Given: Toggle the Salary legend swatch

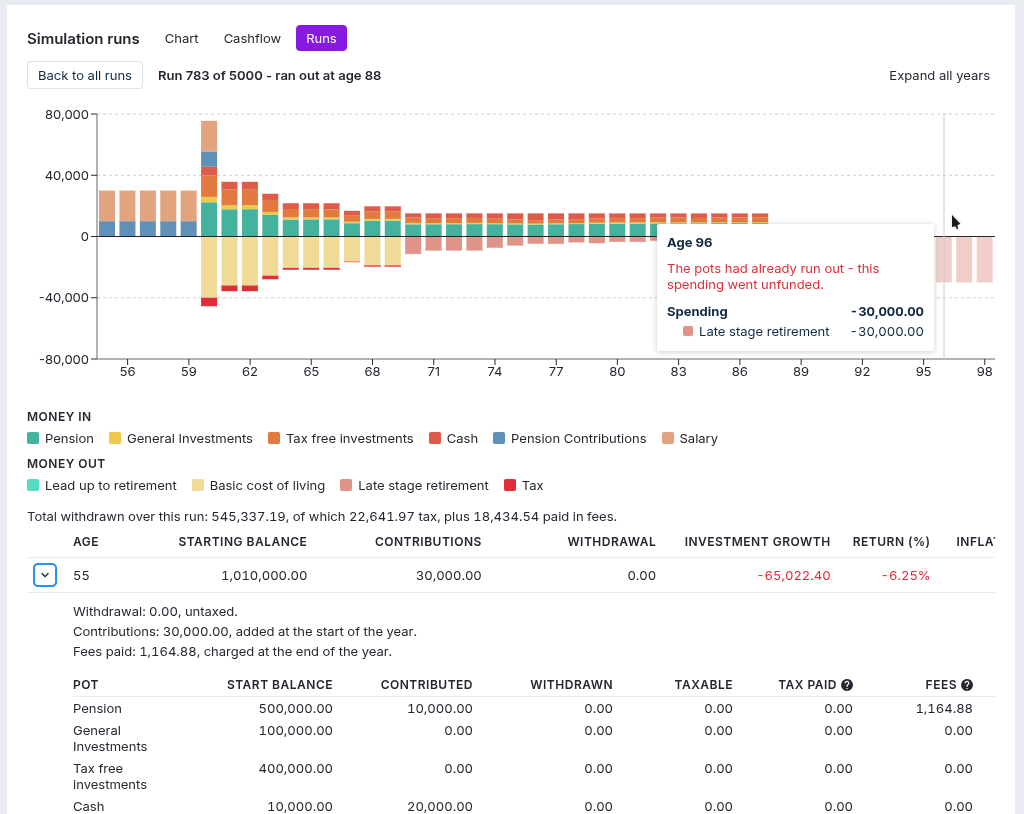Looking at the screenshot, I should pyautogui.click(x=667, y=438).
